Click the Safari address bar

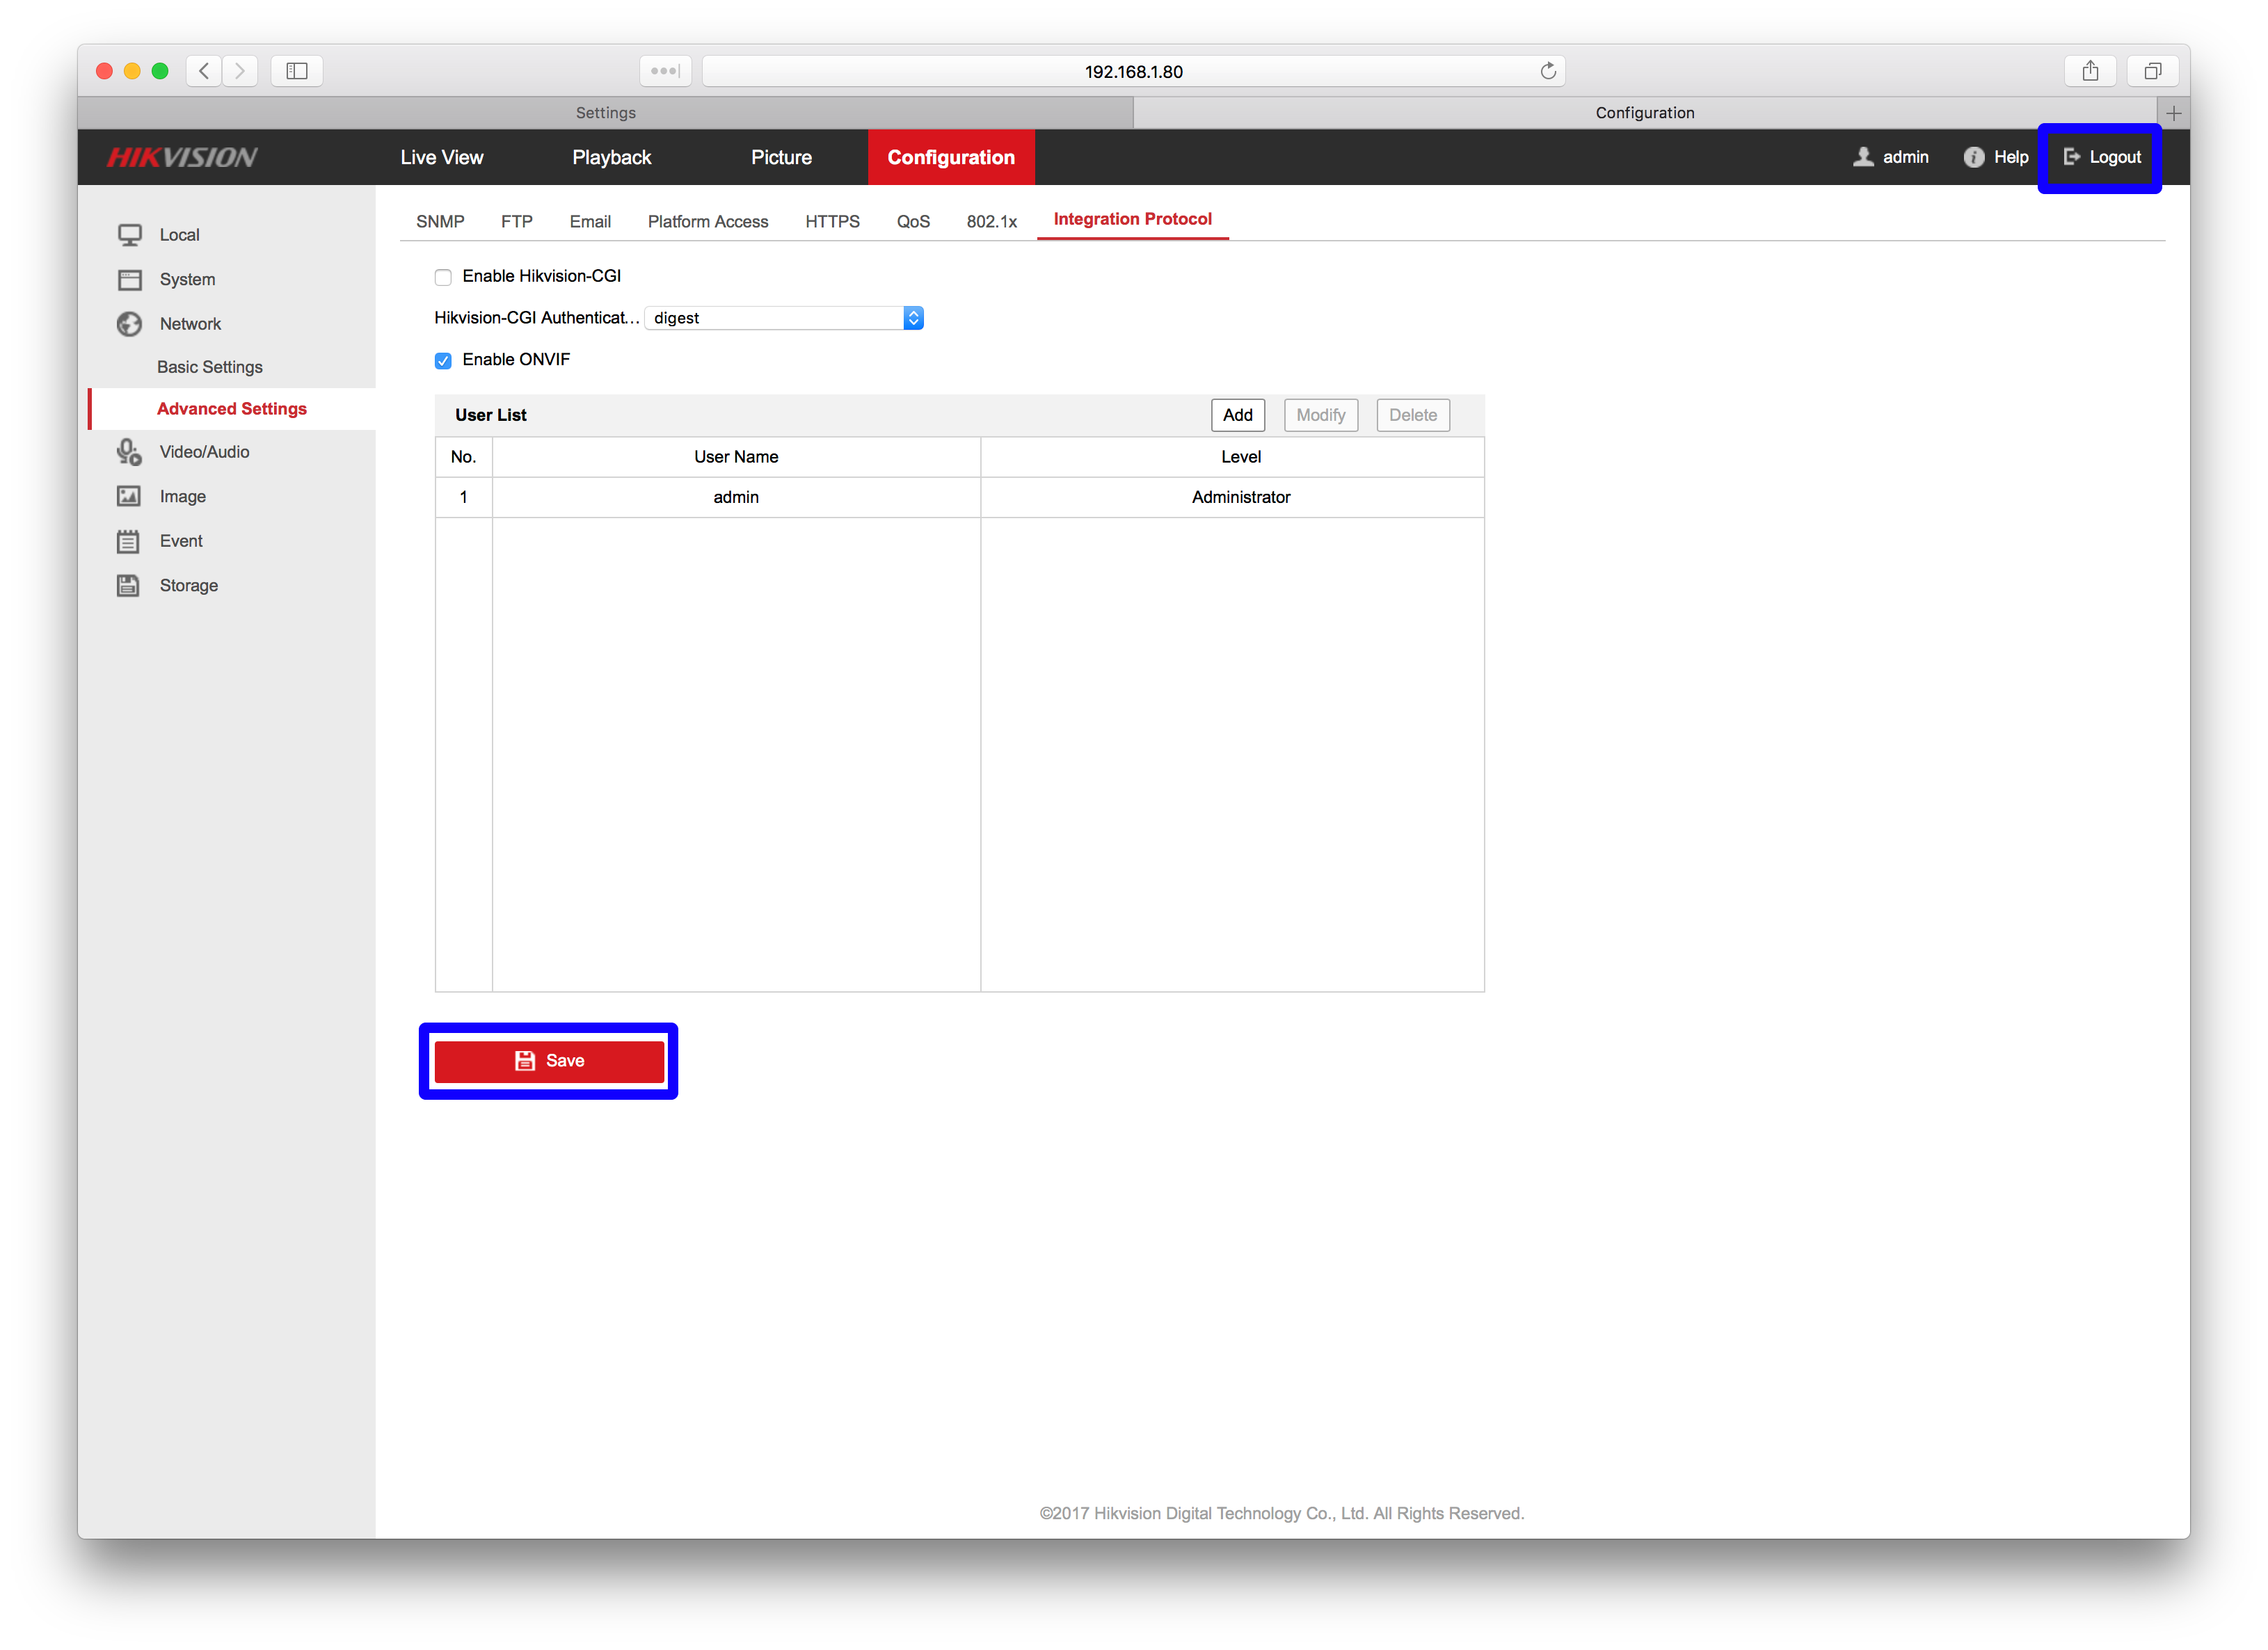(x=1133, y=71)
